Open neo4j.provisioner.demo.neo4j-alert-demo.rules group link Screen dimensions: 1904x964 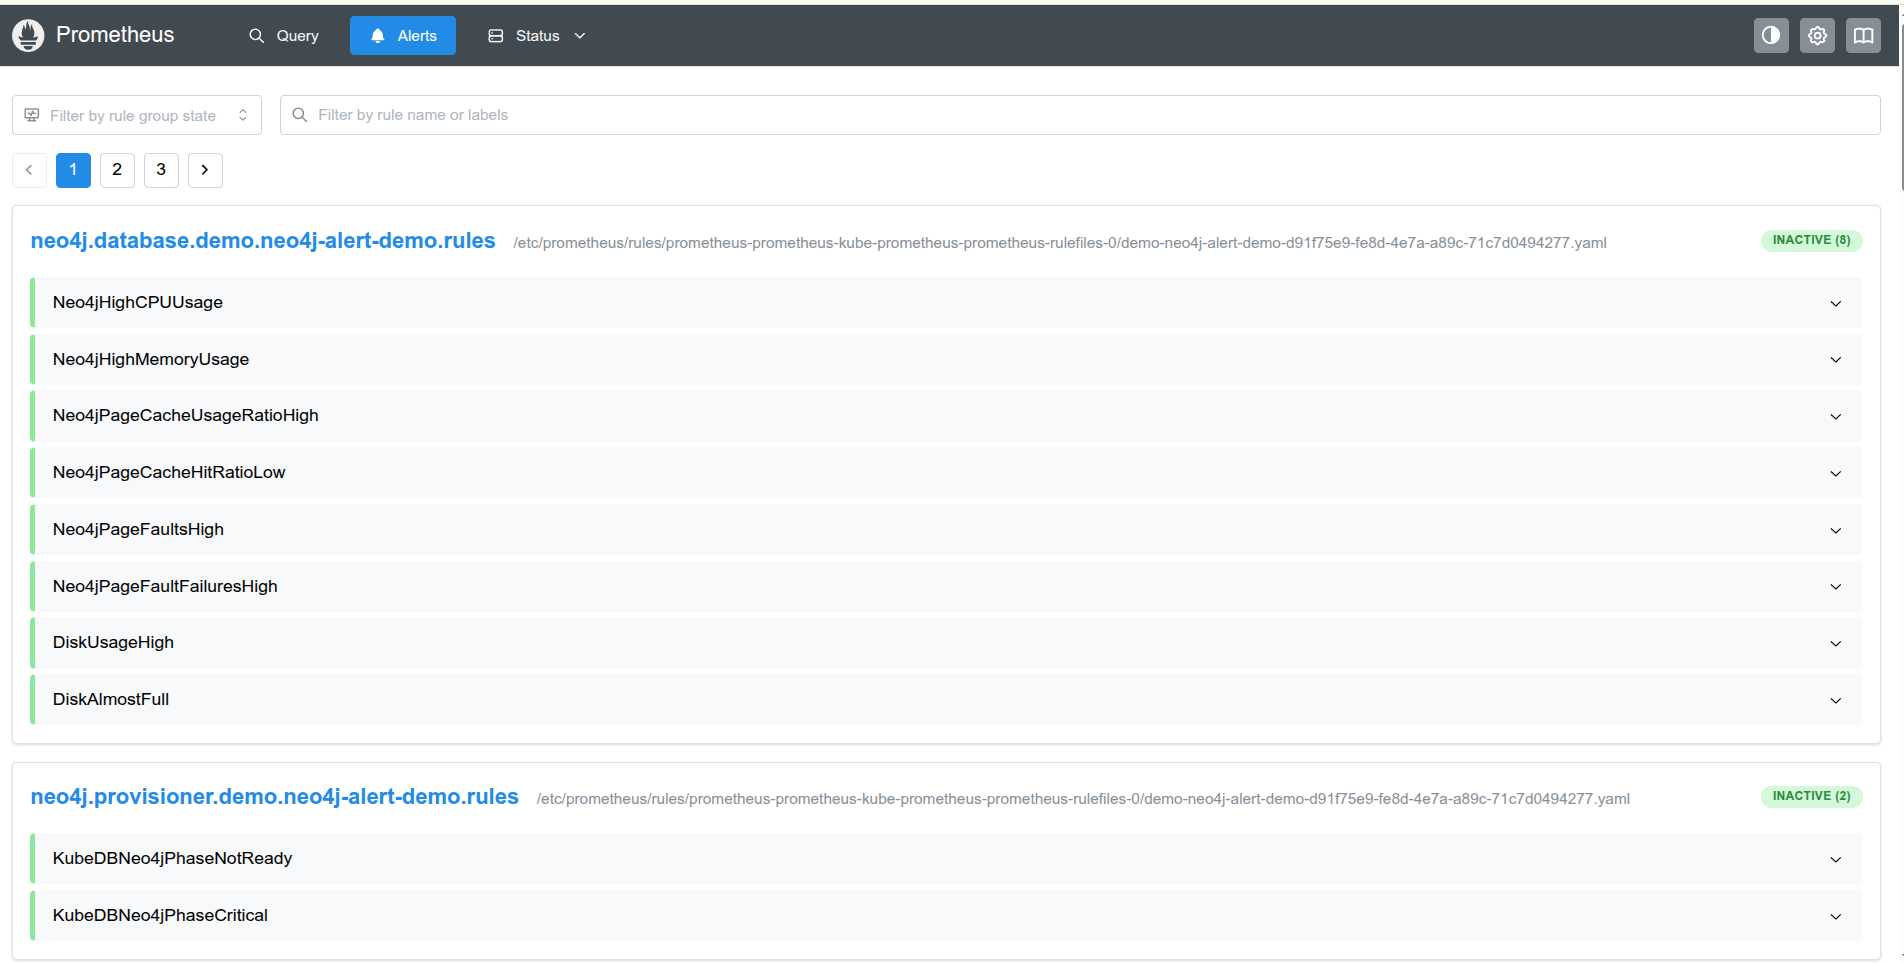[x=274, y=797]
